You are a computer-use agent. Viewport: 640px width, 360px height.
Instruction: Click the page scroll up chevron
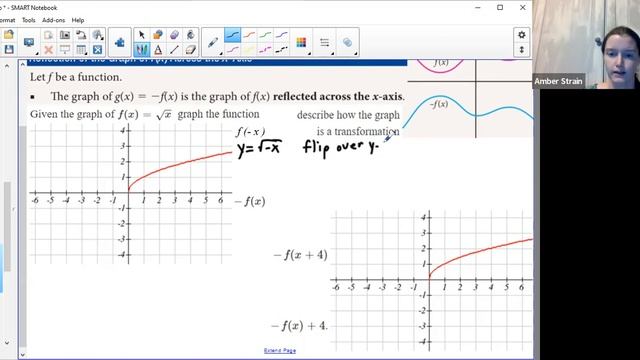click(22, 64)
